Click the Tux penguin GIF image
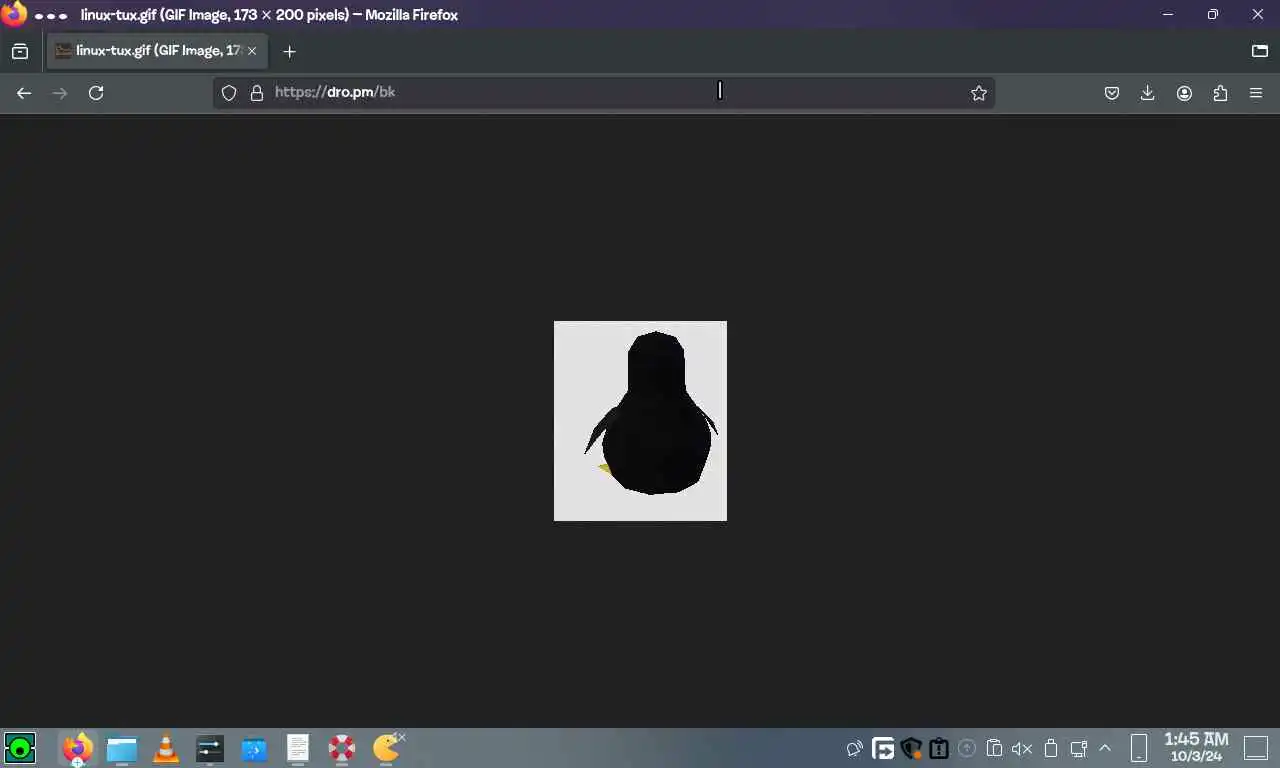This screenshot has width=1280, height=768. pos(640,421)
